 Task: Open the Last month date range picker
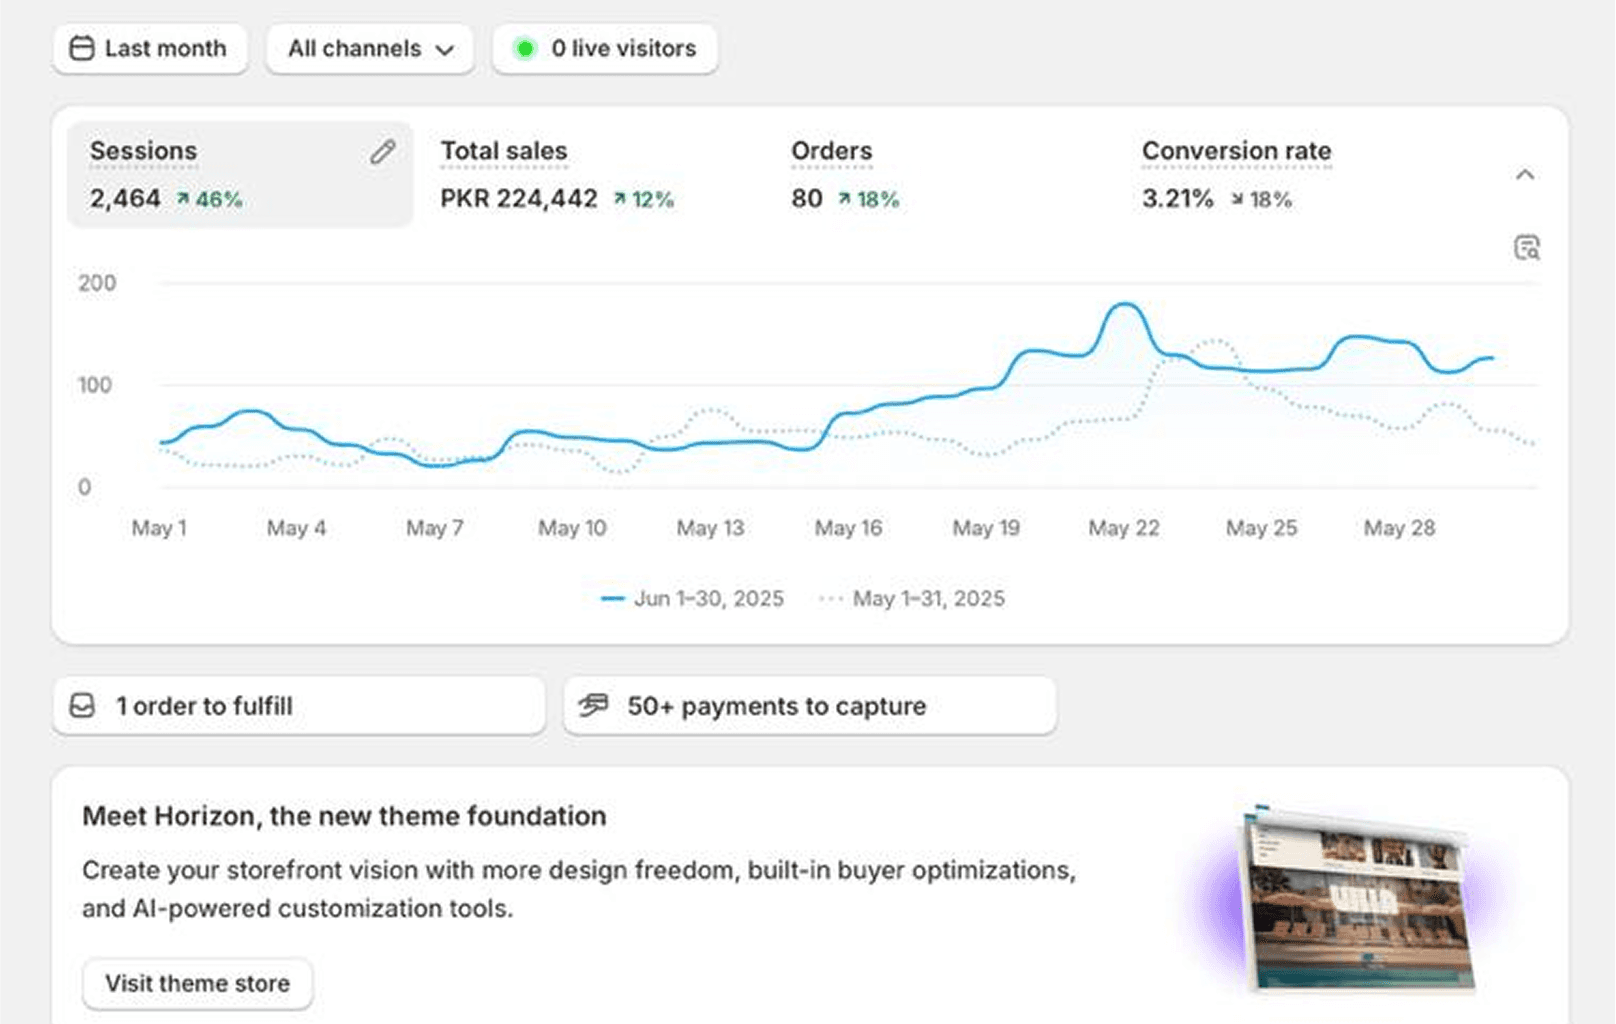coord(150,48)
